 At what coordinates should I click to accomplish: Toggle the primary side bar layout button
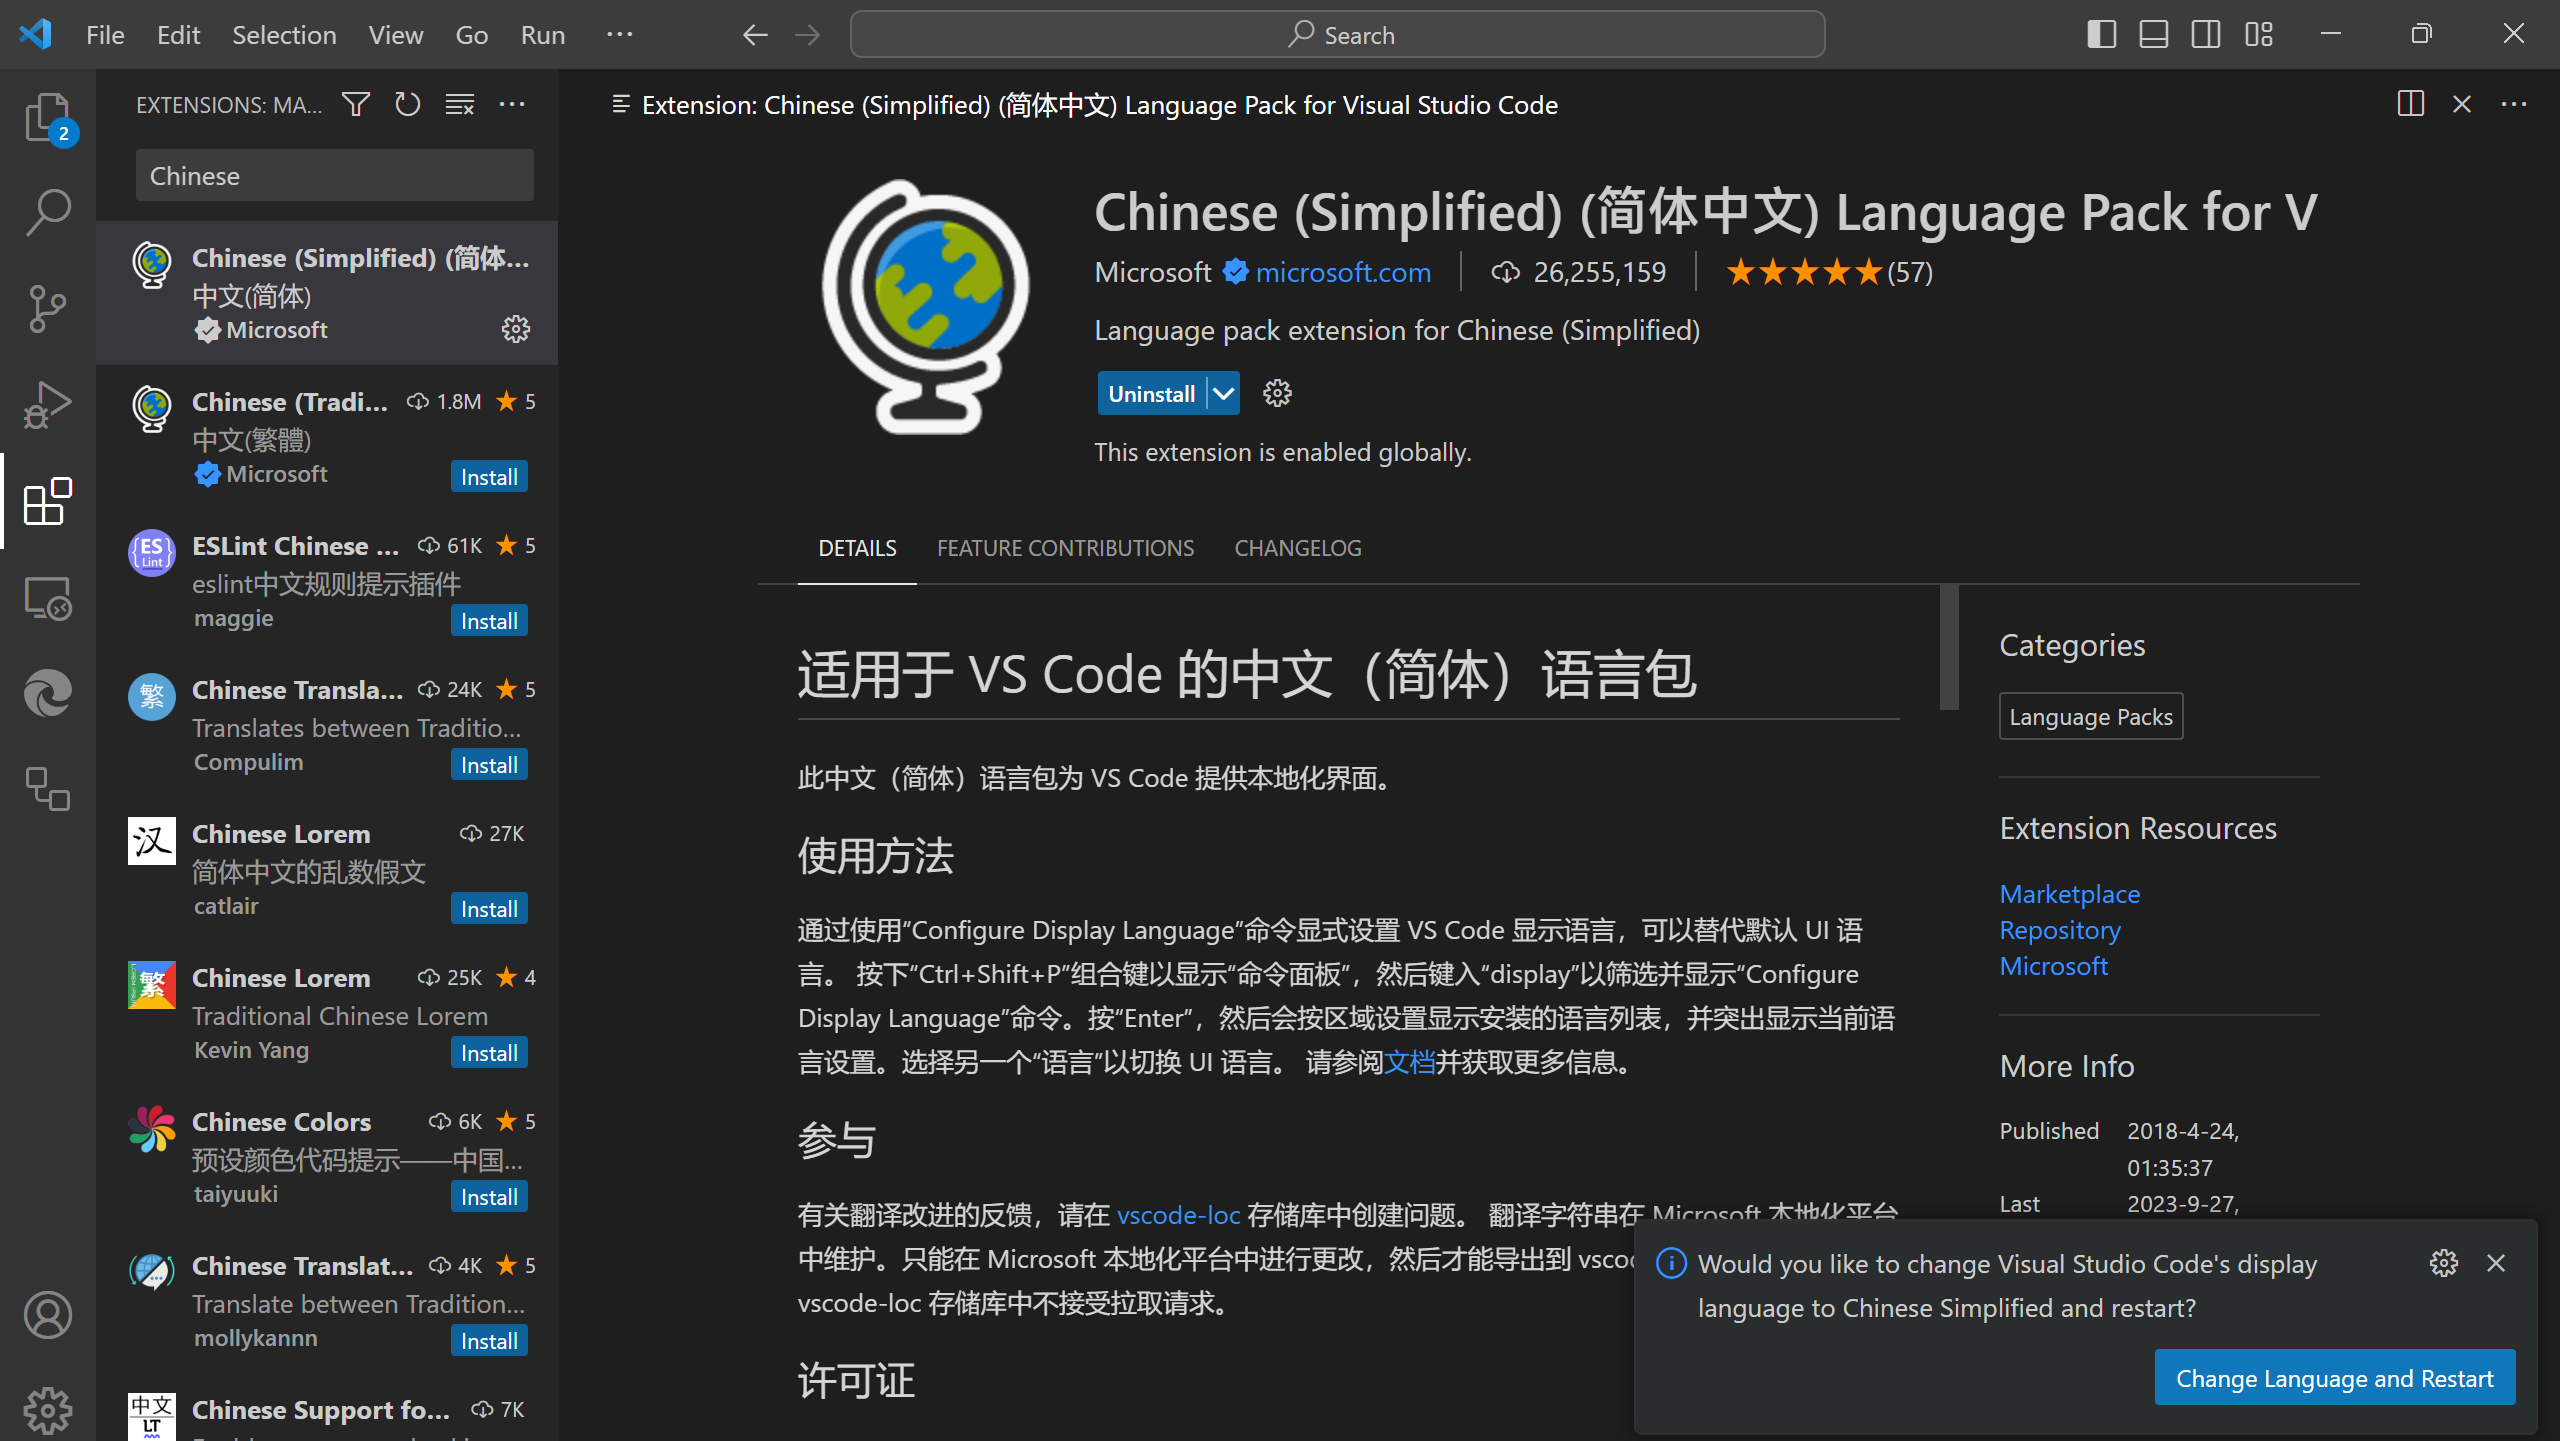2101,35
